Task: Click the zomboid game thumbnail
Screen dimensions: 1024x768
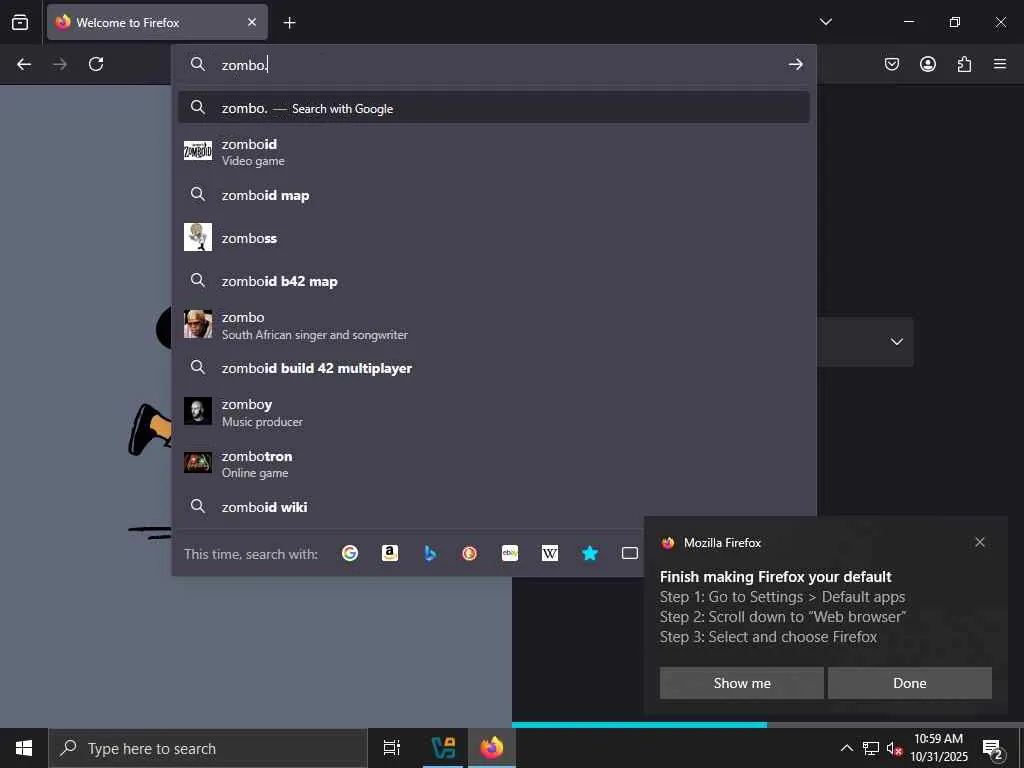Action: coord(198,151)
